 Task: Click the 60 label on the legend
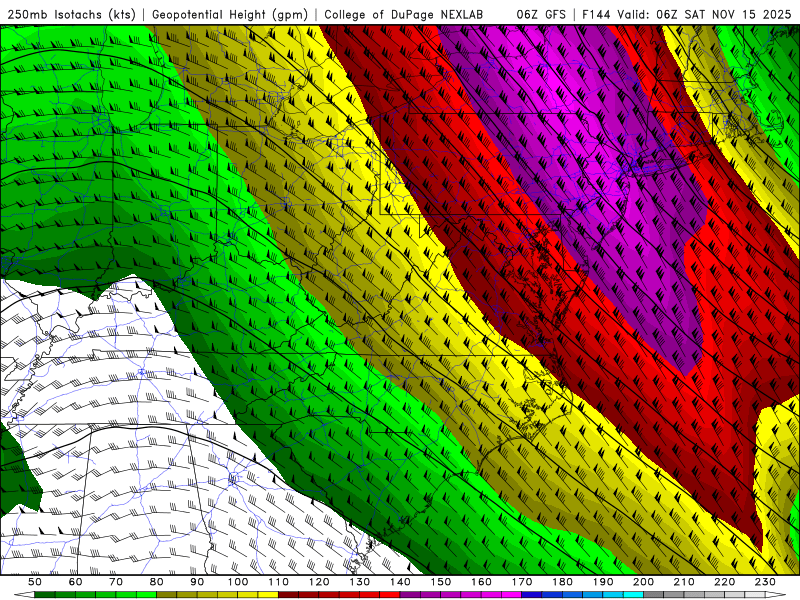tap(75, 582)
